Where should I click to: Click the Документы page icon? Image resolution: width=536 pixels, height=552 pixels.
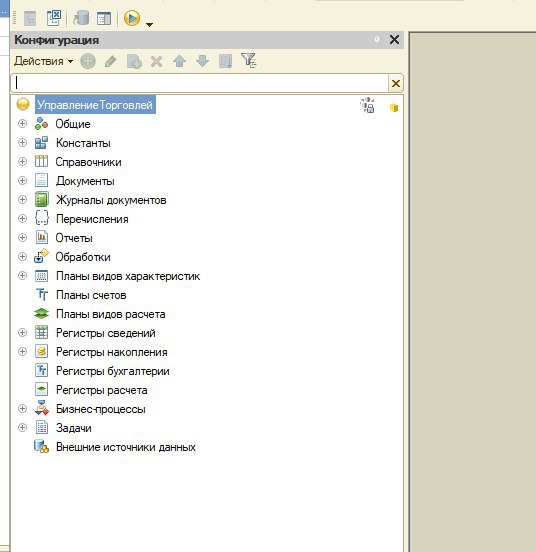41,180
